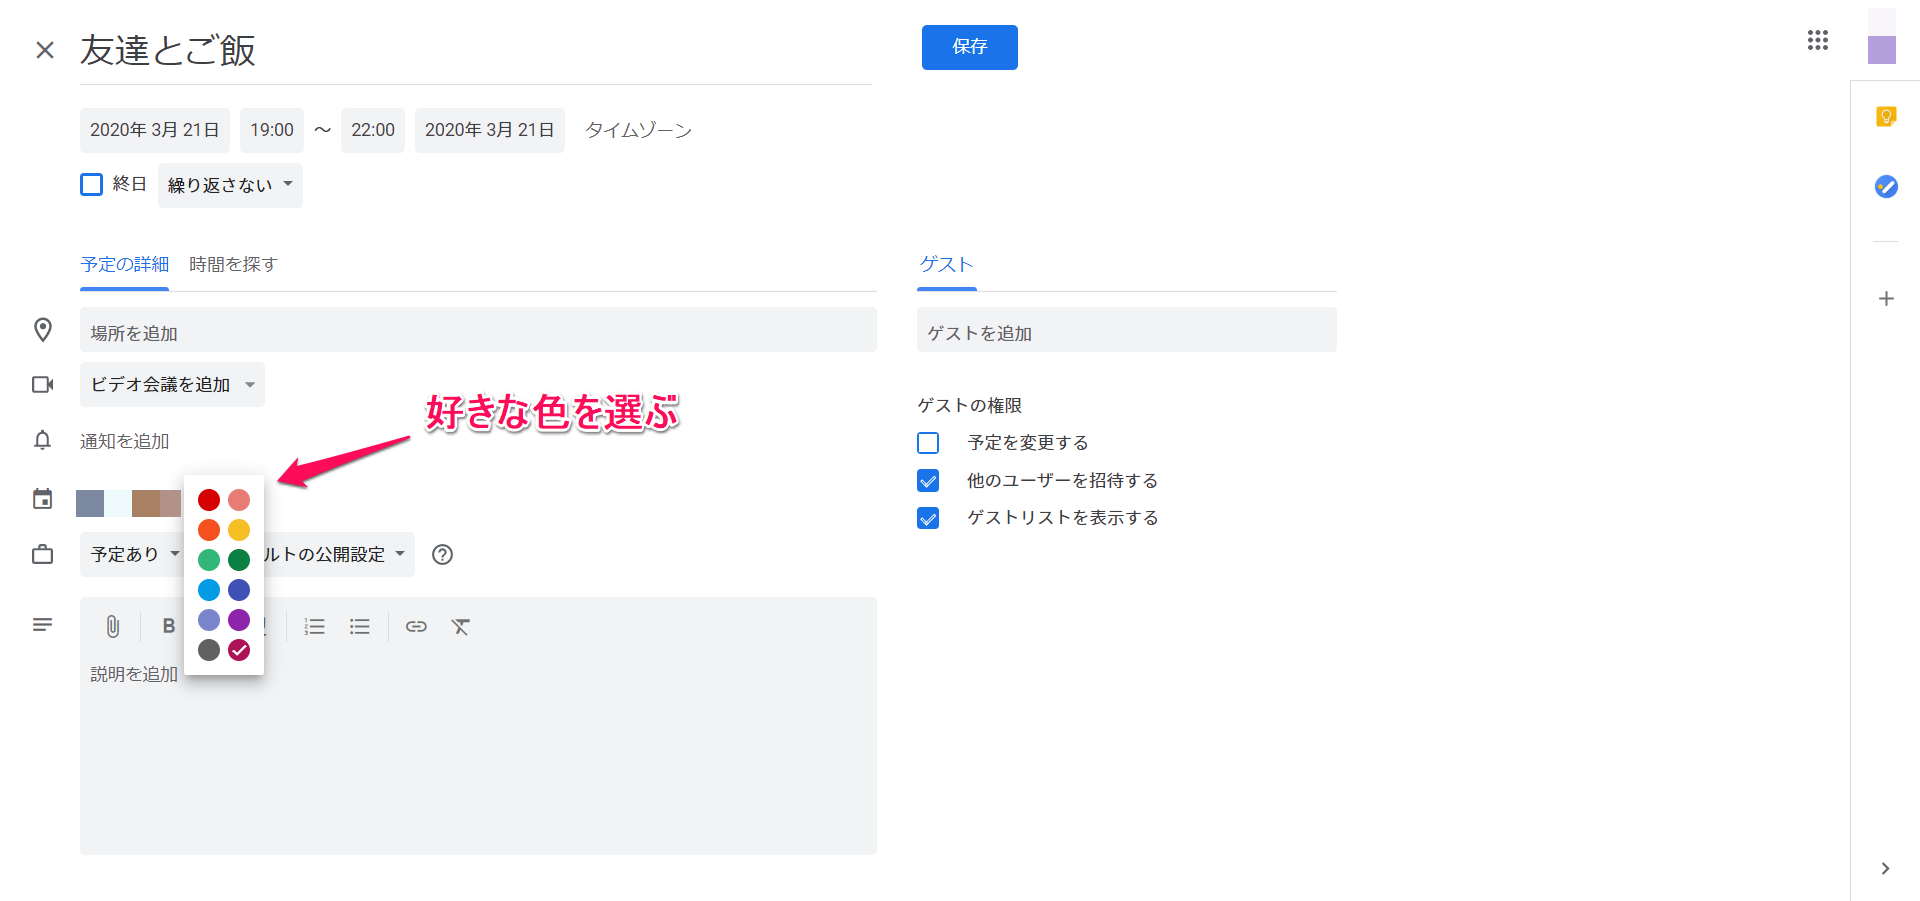Pick the light green sage color
This screenshot has height=901, width=1920.
(x=209, y=560)
